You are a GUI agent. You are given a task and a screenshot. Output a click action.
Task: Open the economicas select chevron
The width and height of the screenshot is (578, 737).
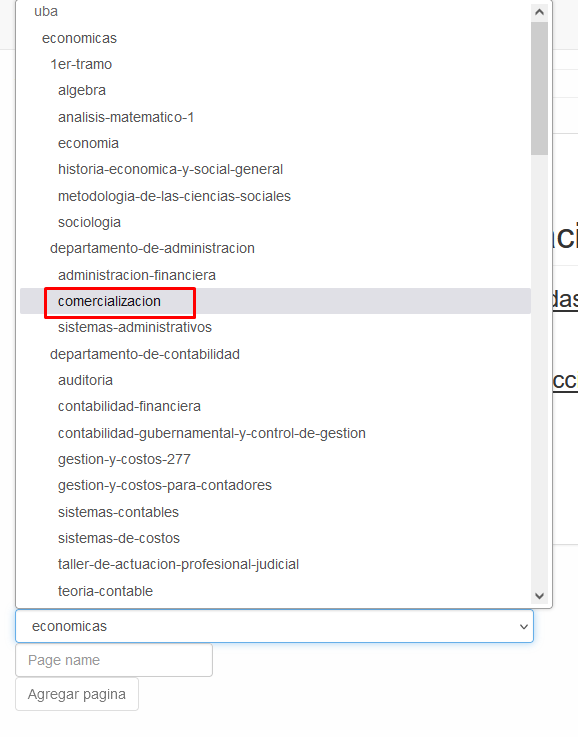point(523,626)
